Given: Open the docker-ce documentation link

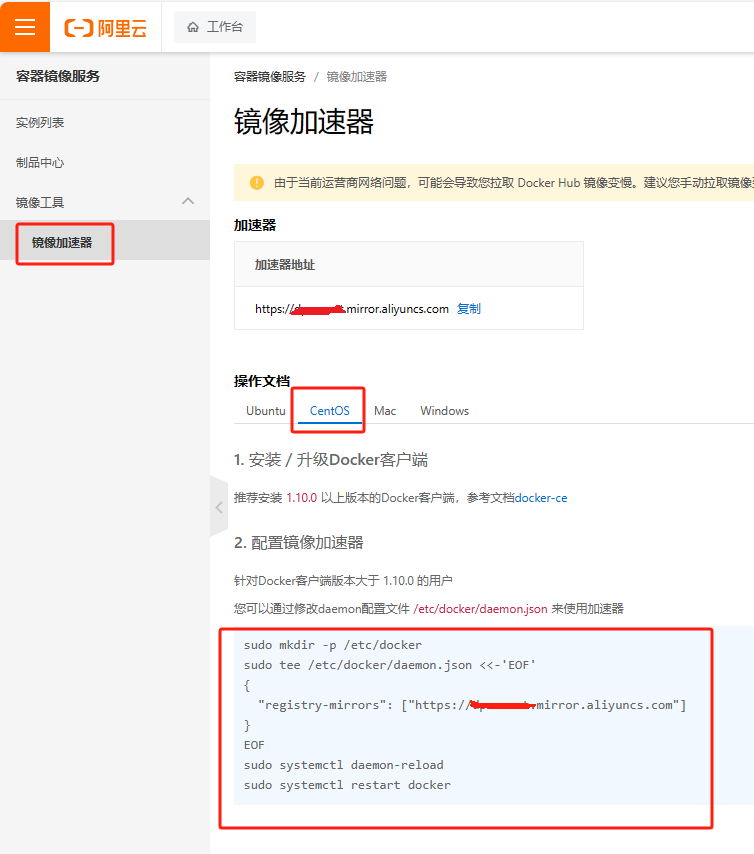Looking at the screenshot, I should pos(541,498).
